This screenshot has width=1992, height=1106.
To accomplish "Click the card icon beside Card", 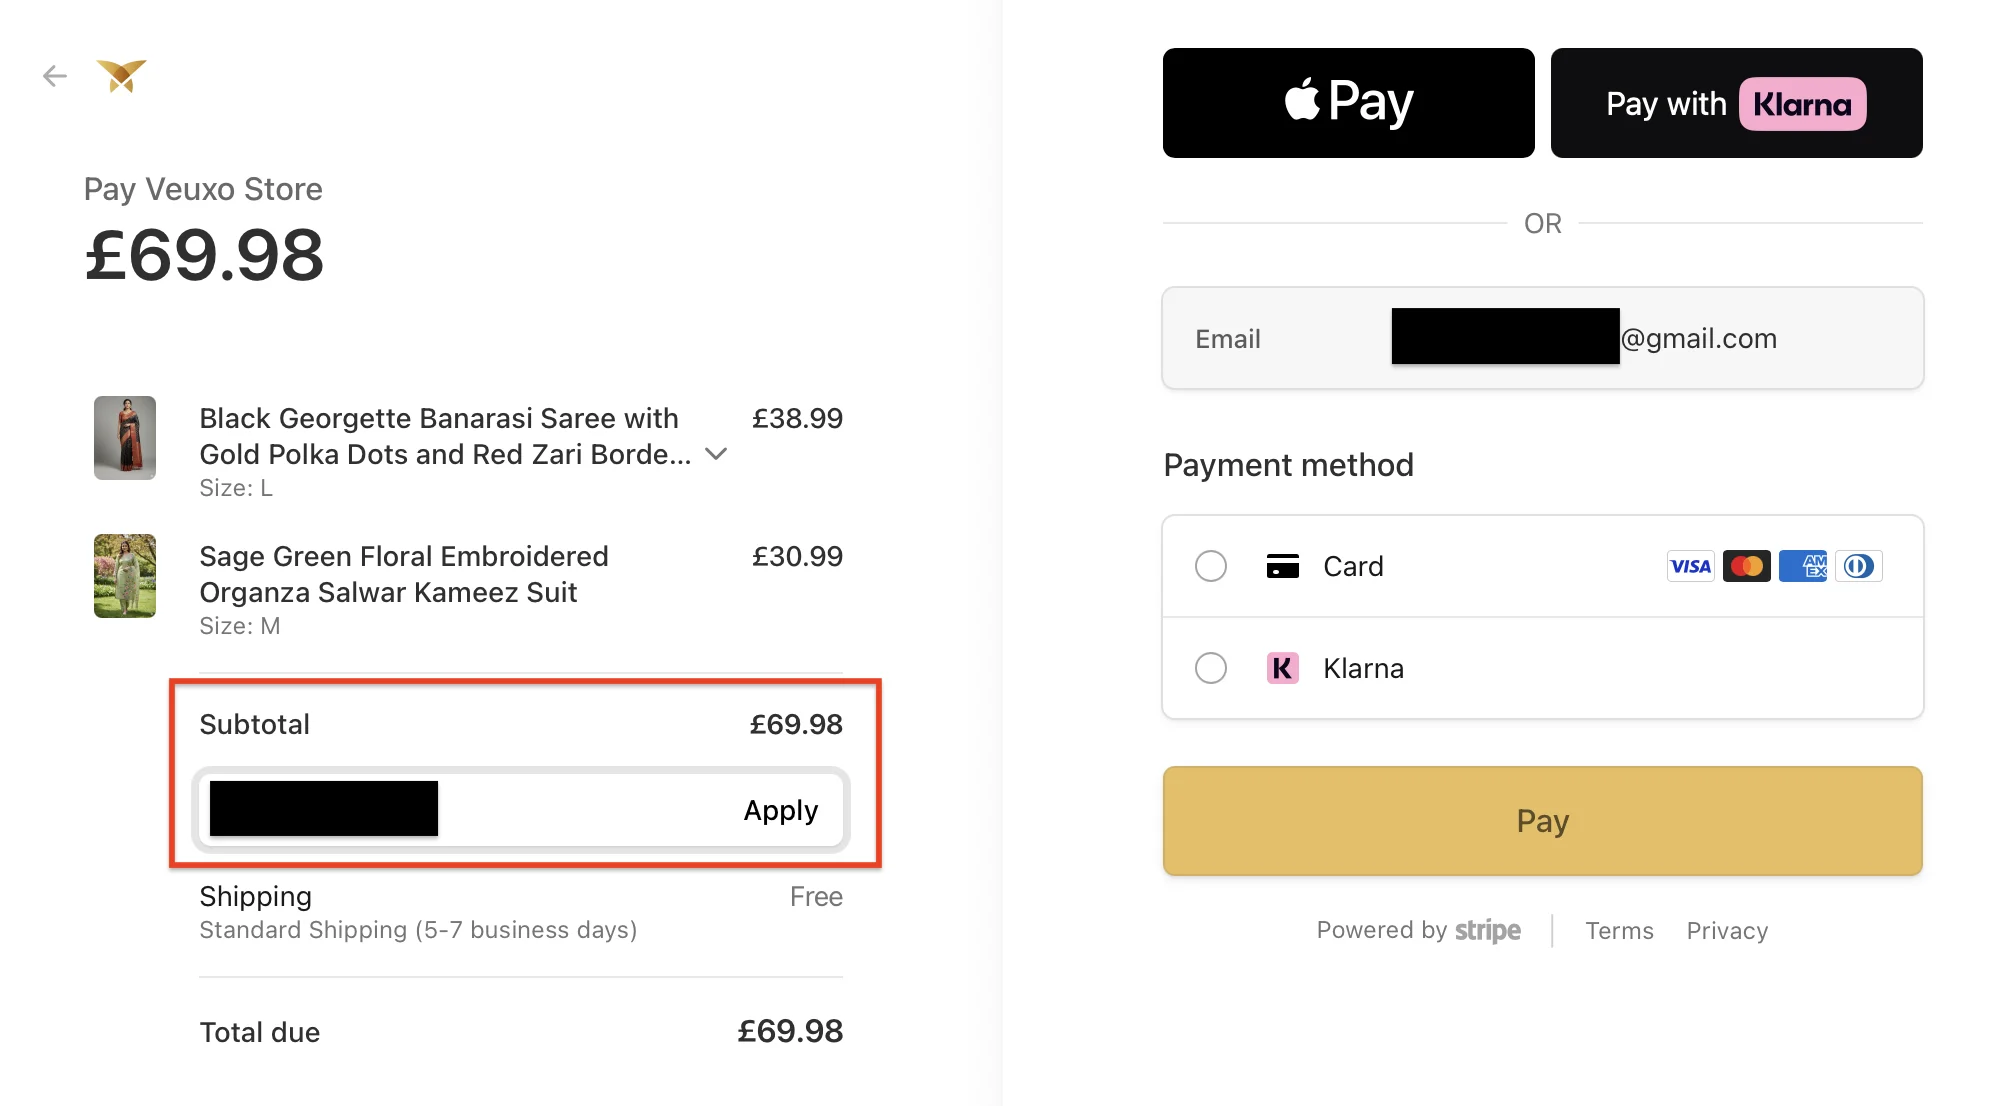I will click(x=1282, y=566).
